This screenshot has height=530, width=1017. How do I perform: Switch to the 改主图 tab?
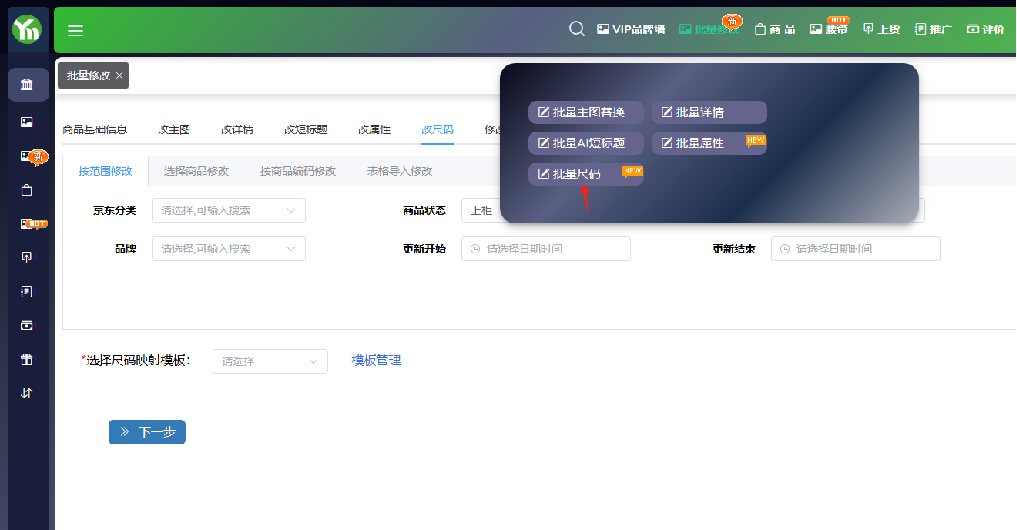click(174, 130)
